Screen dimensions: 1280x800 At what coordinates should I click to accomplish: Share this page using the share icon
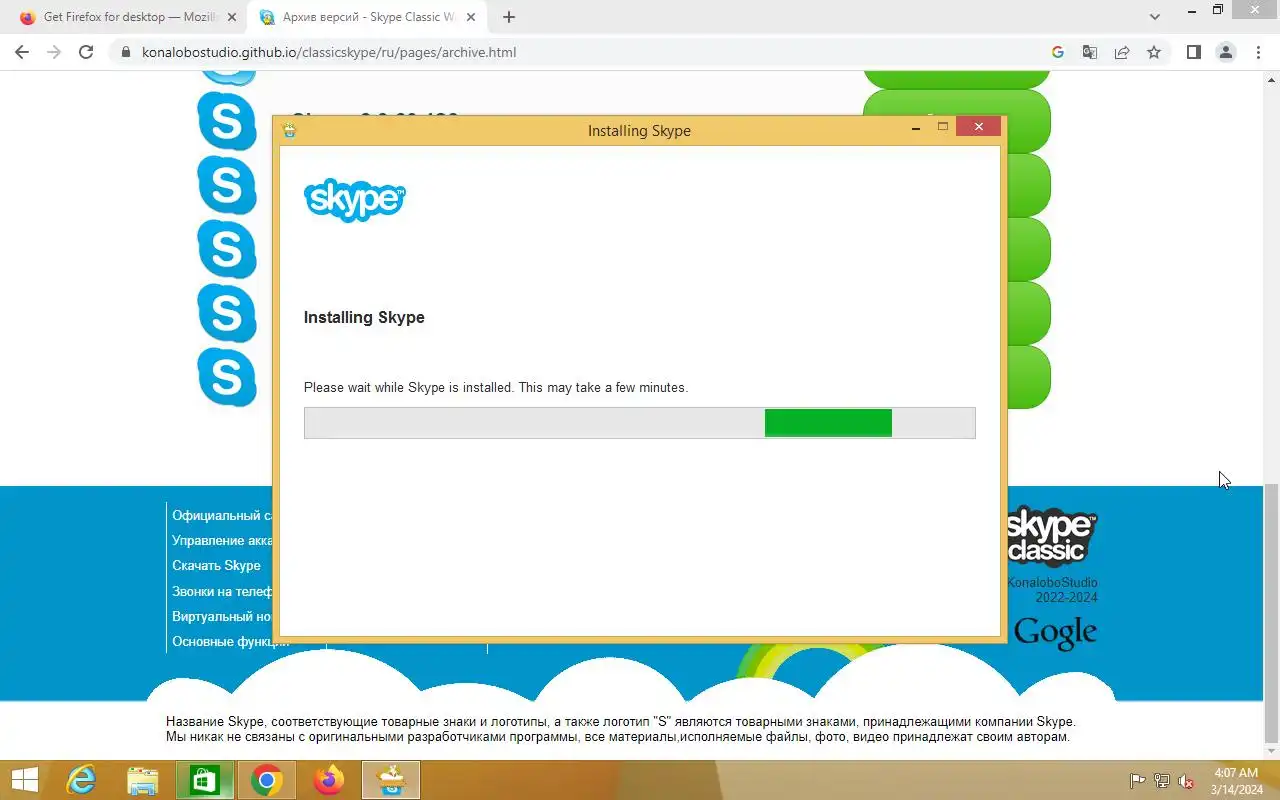click(x=1122, y=52)
